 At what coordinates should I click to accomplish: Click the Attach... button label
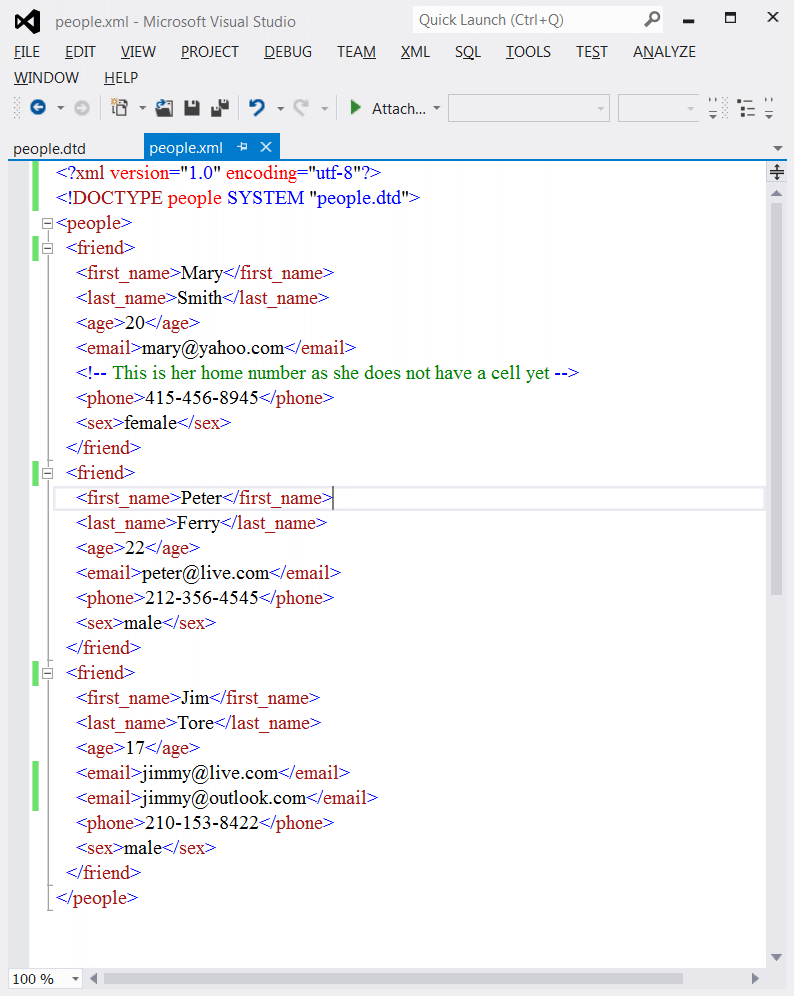coord(399,109)
